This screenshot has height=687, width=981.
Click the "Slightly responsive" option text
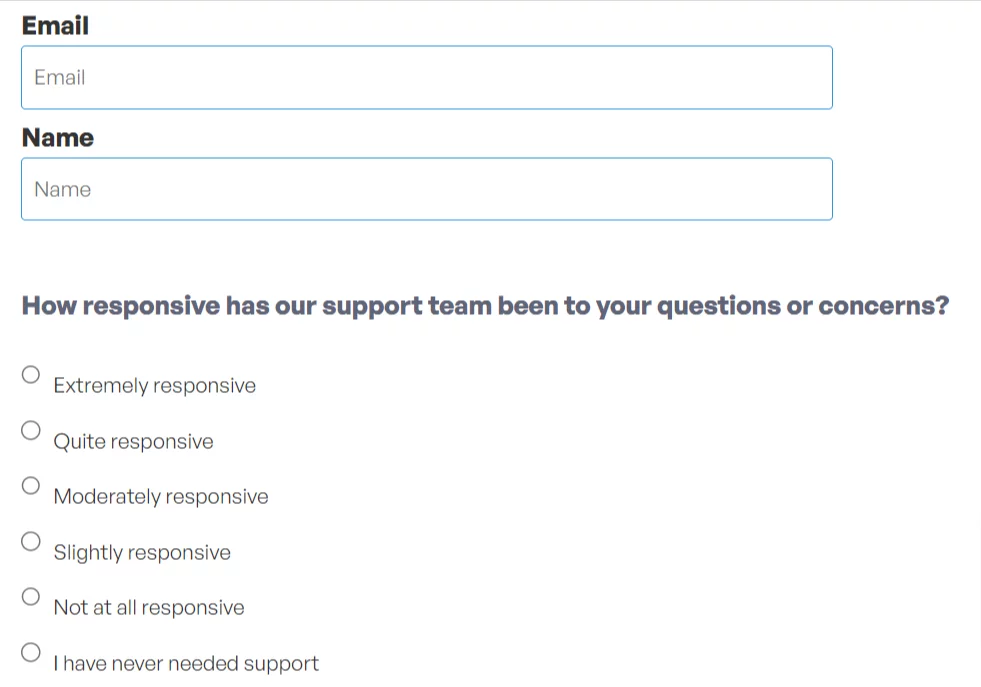point(142,553)
